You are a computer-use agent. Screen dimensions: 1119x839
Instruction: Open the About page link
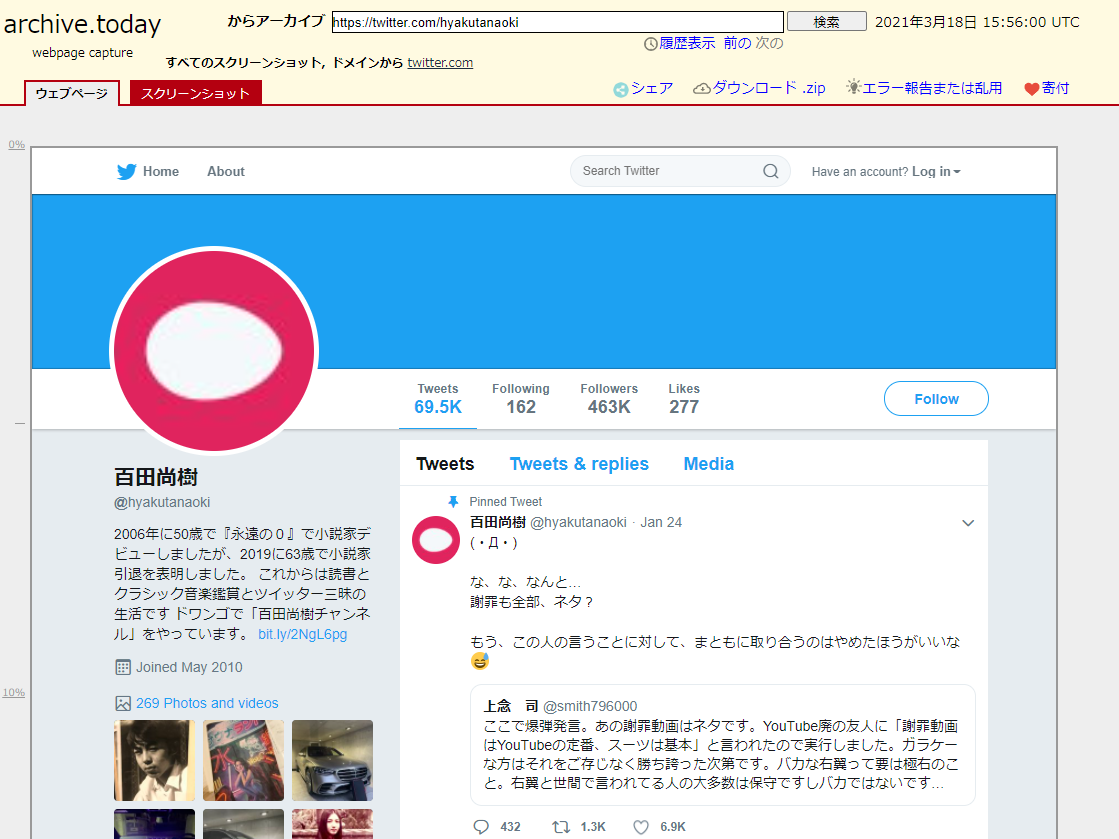226,171
